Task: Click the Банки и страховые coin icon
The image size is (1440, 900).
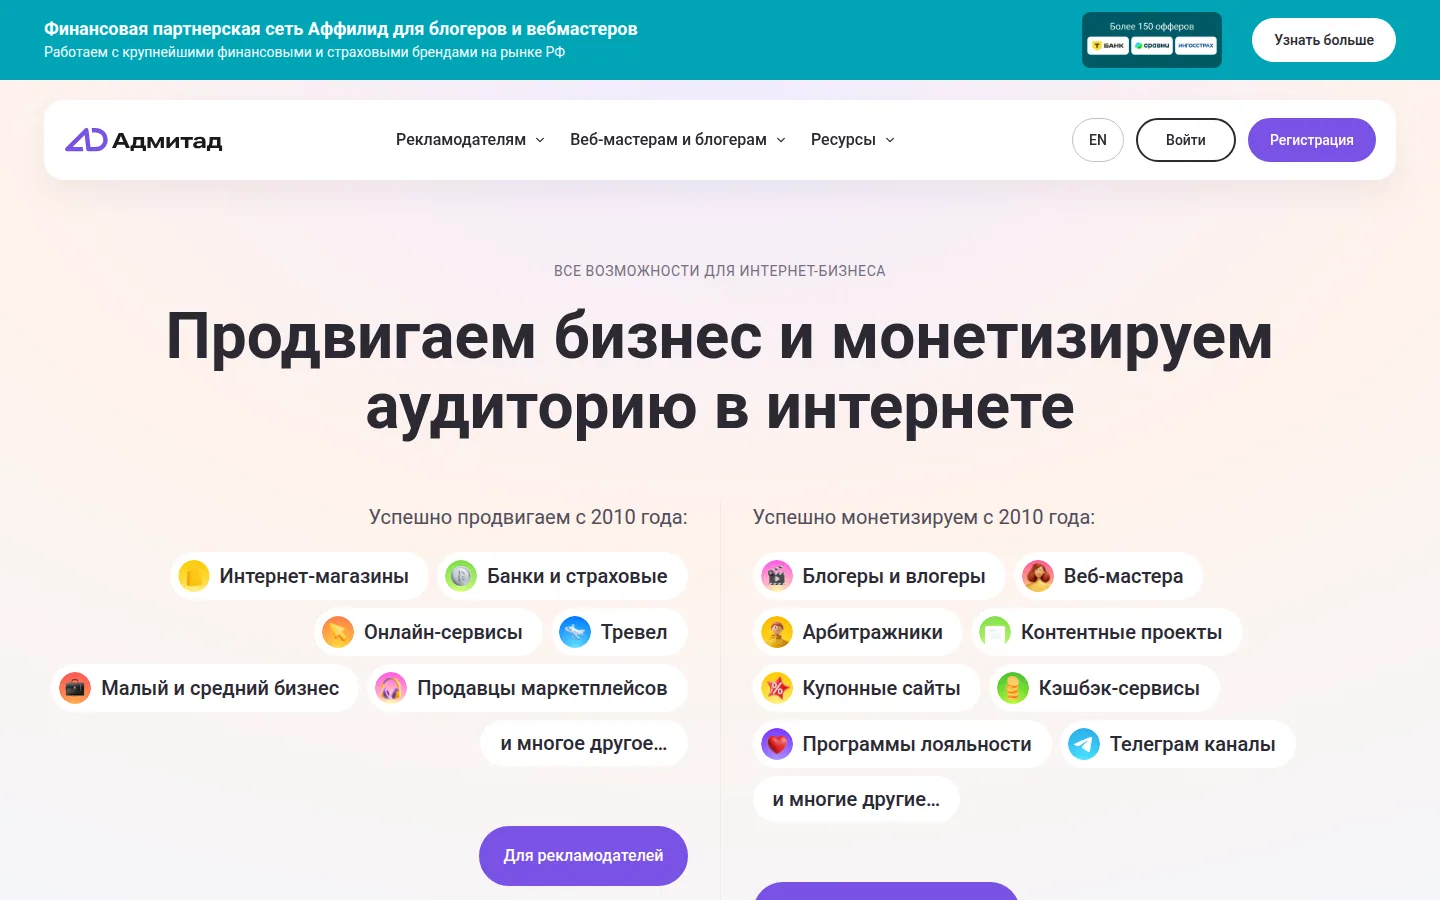Action: tap(461, 576)
